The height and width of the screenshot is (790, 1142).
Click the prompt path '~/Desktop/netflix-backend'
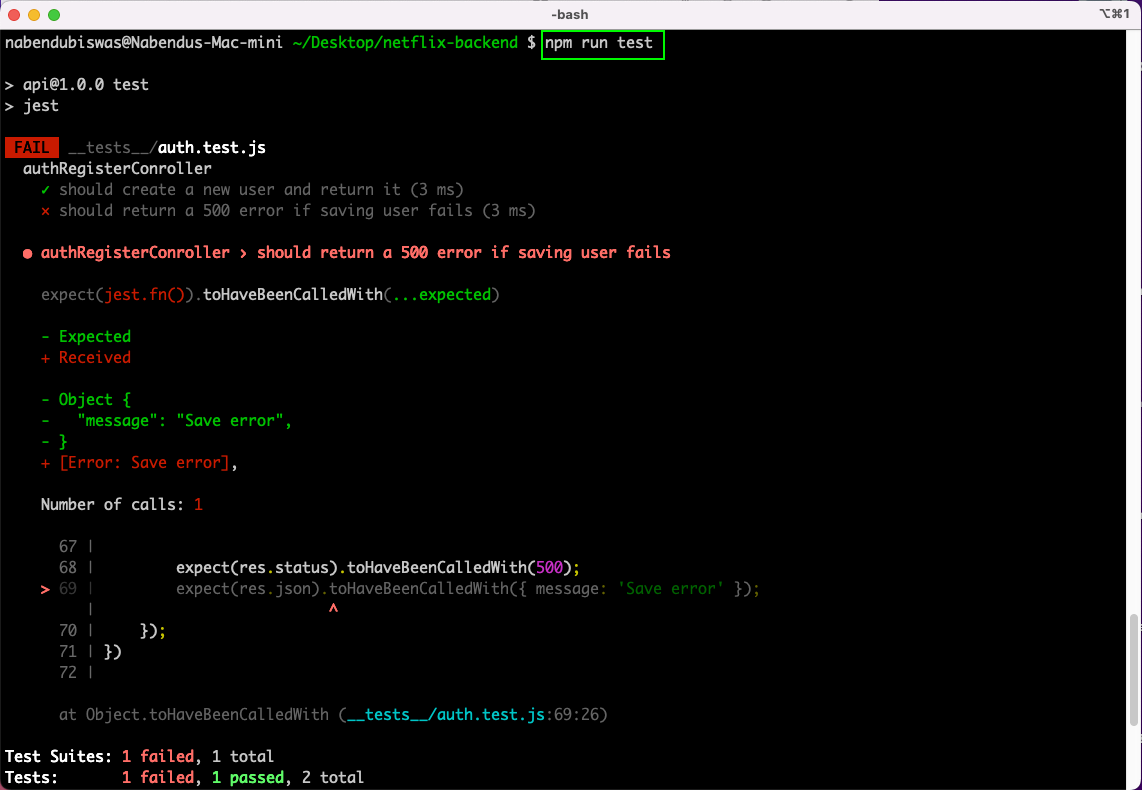coord(406,43)
